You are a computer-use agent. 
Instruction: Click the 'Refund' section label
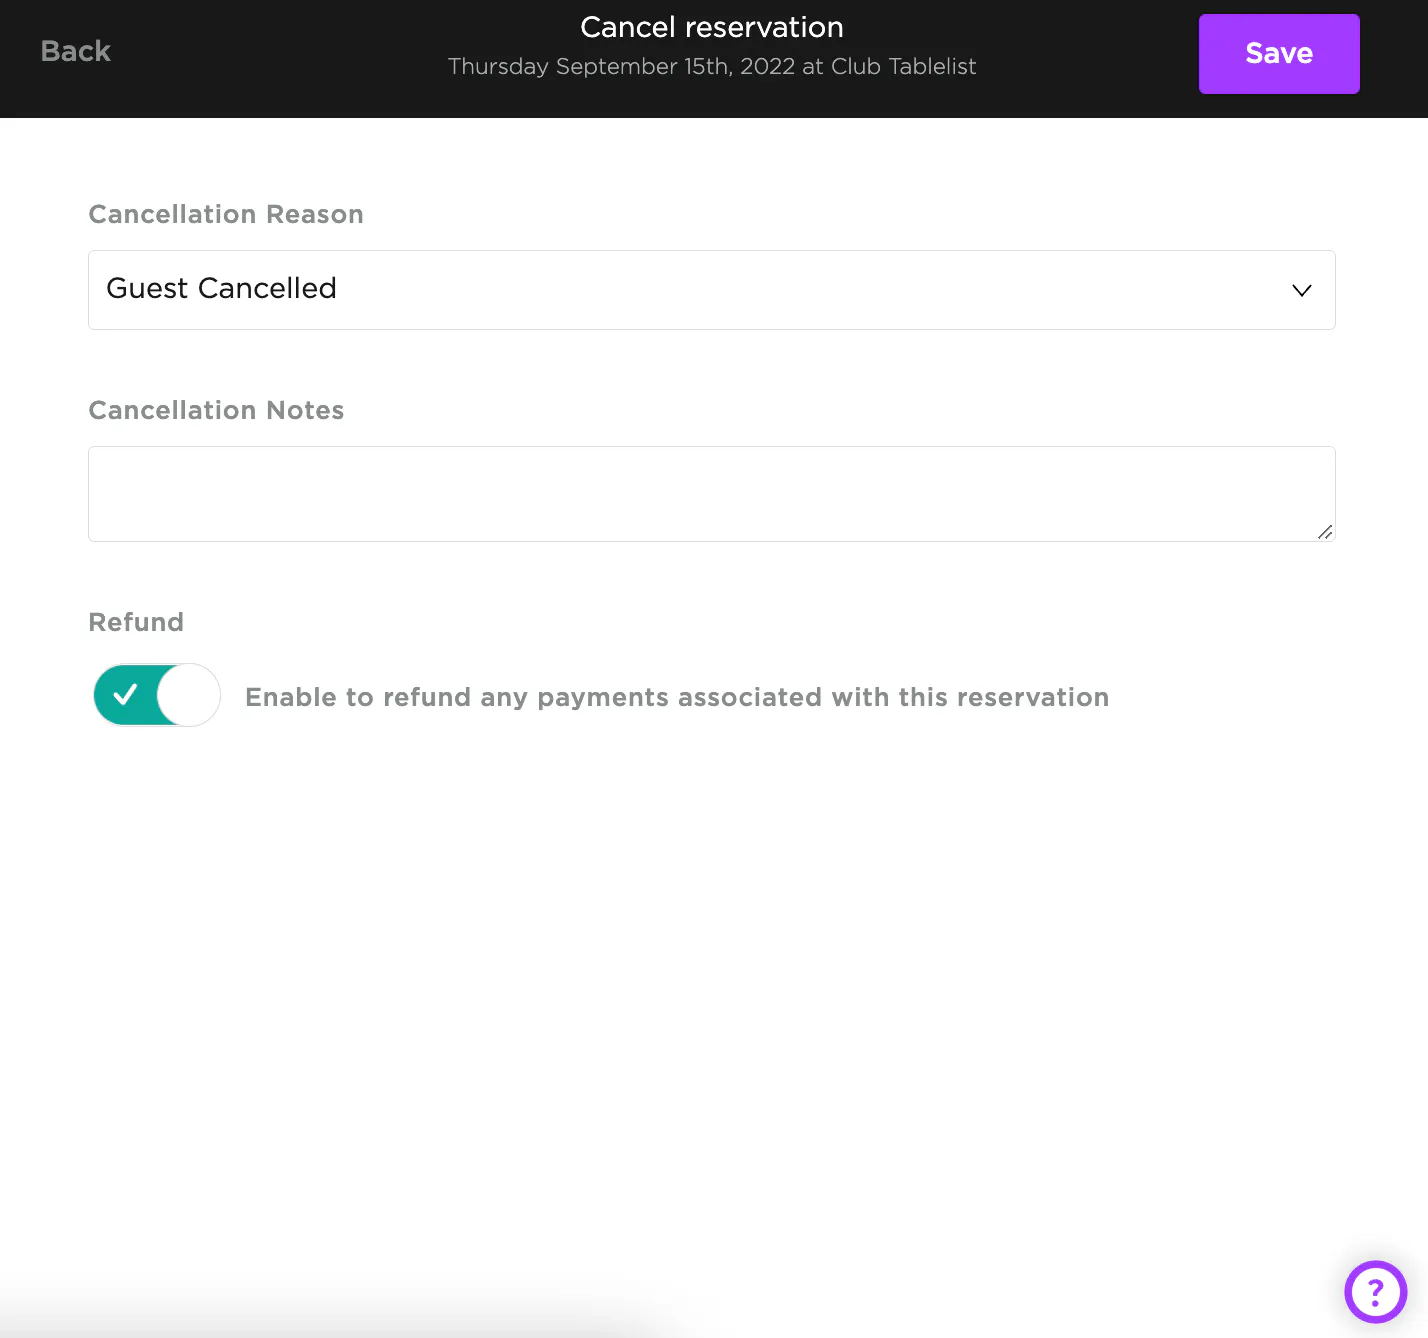[x=136, y=622]
